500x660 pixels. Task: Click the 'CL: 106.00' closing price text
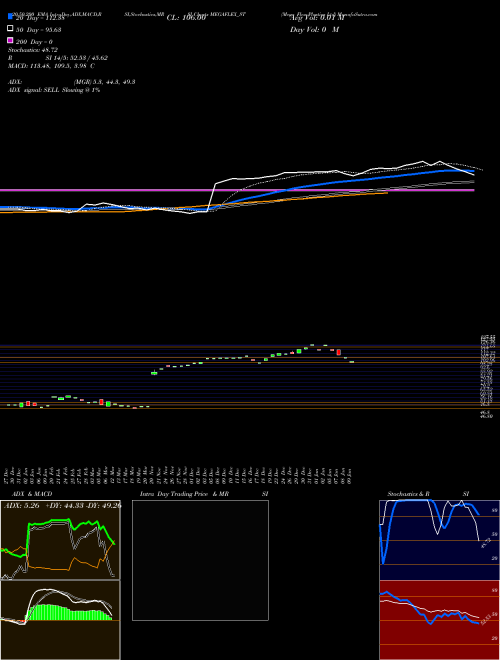click(186, 18)
